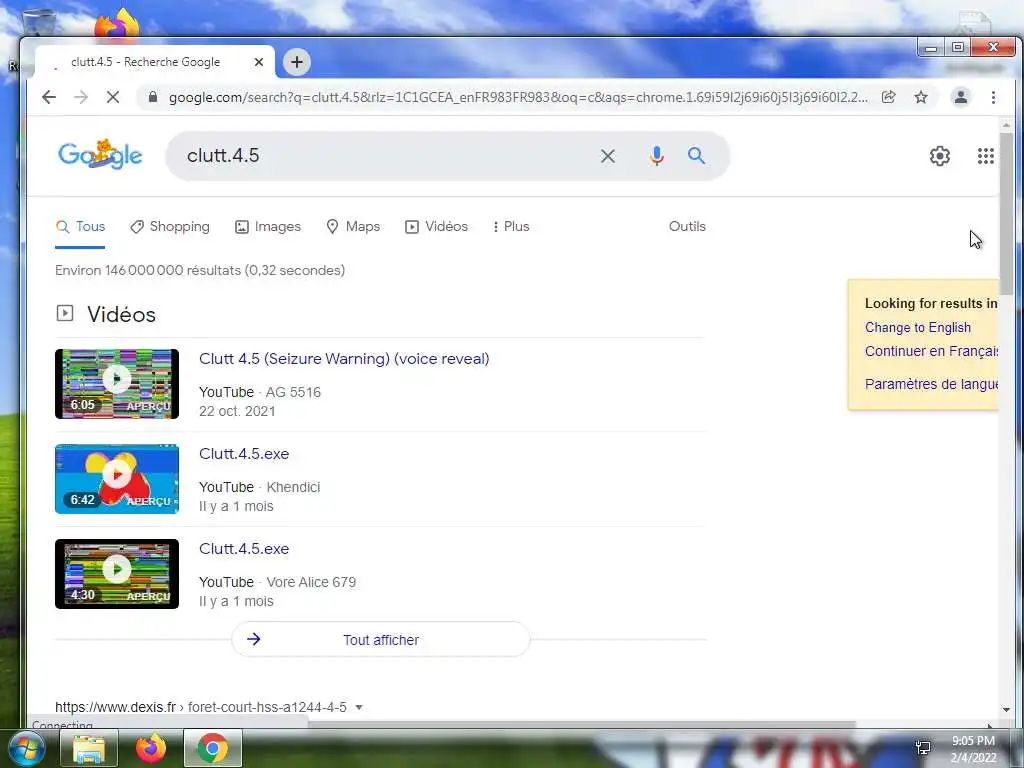
Task: Click Tout afficher button
Action: click(x=381, y=639)
